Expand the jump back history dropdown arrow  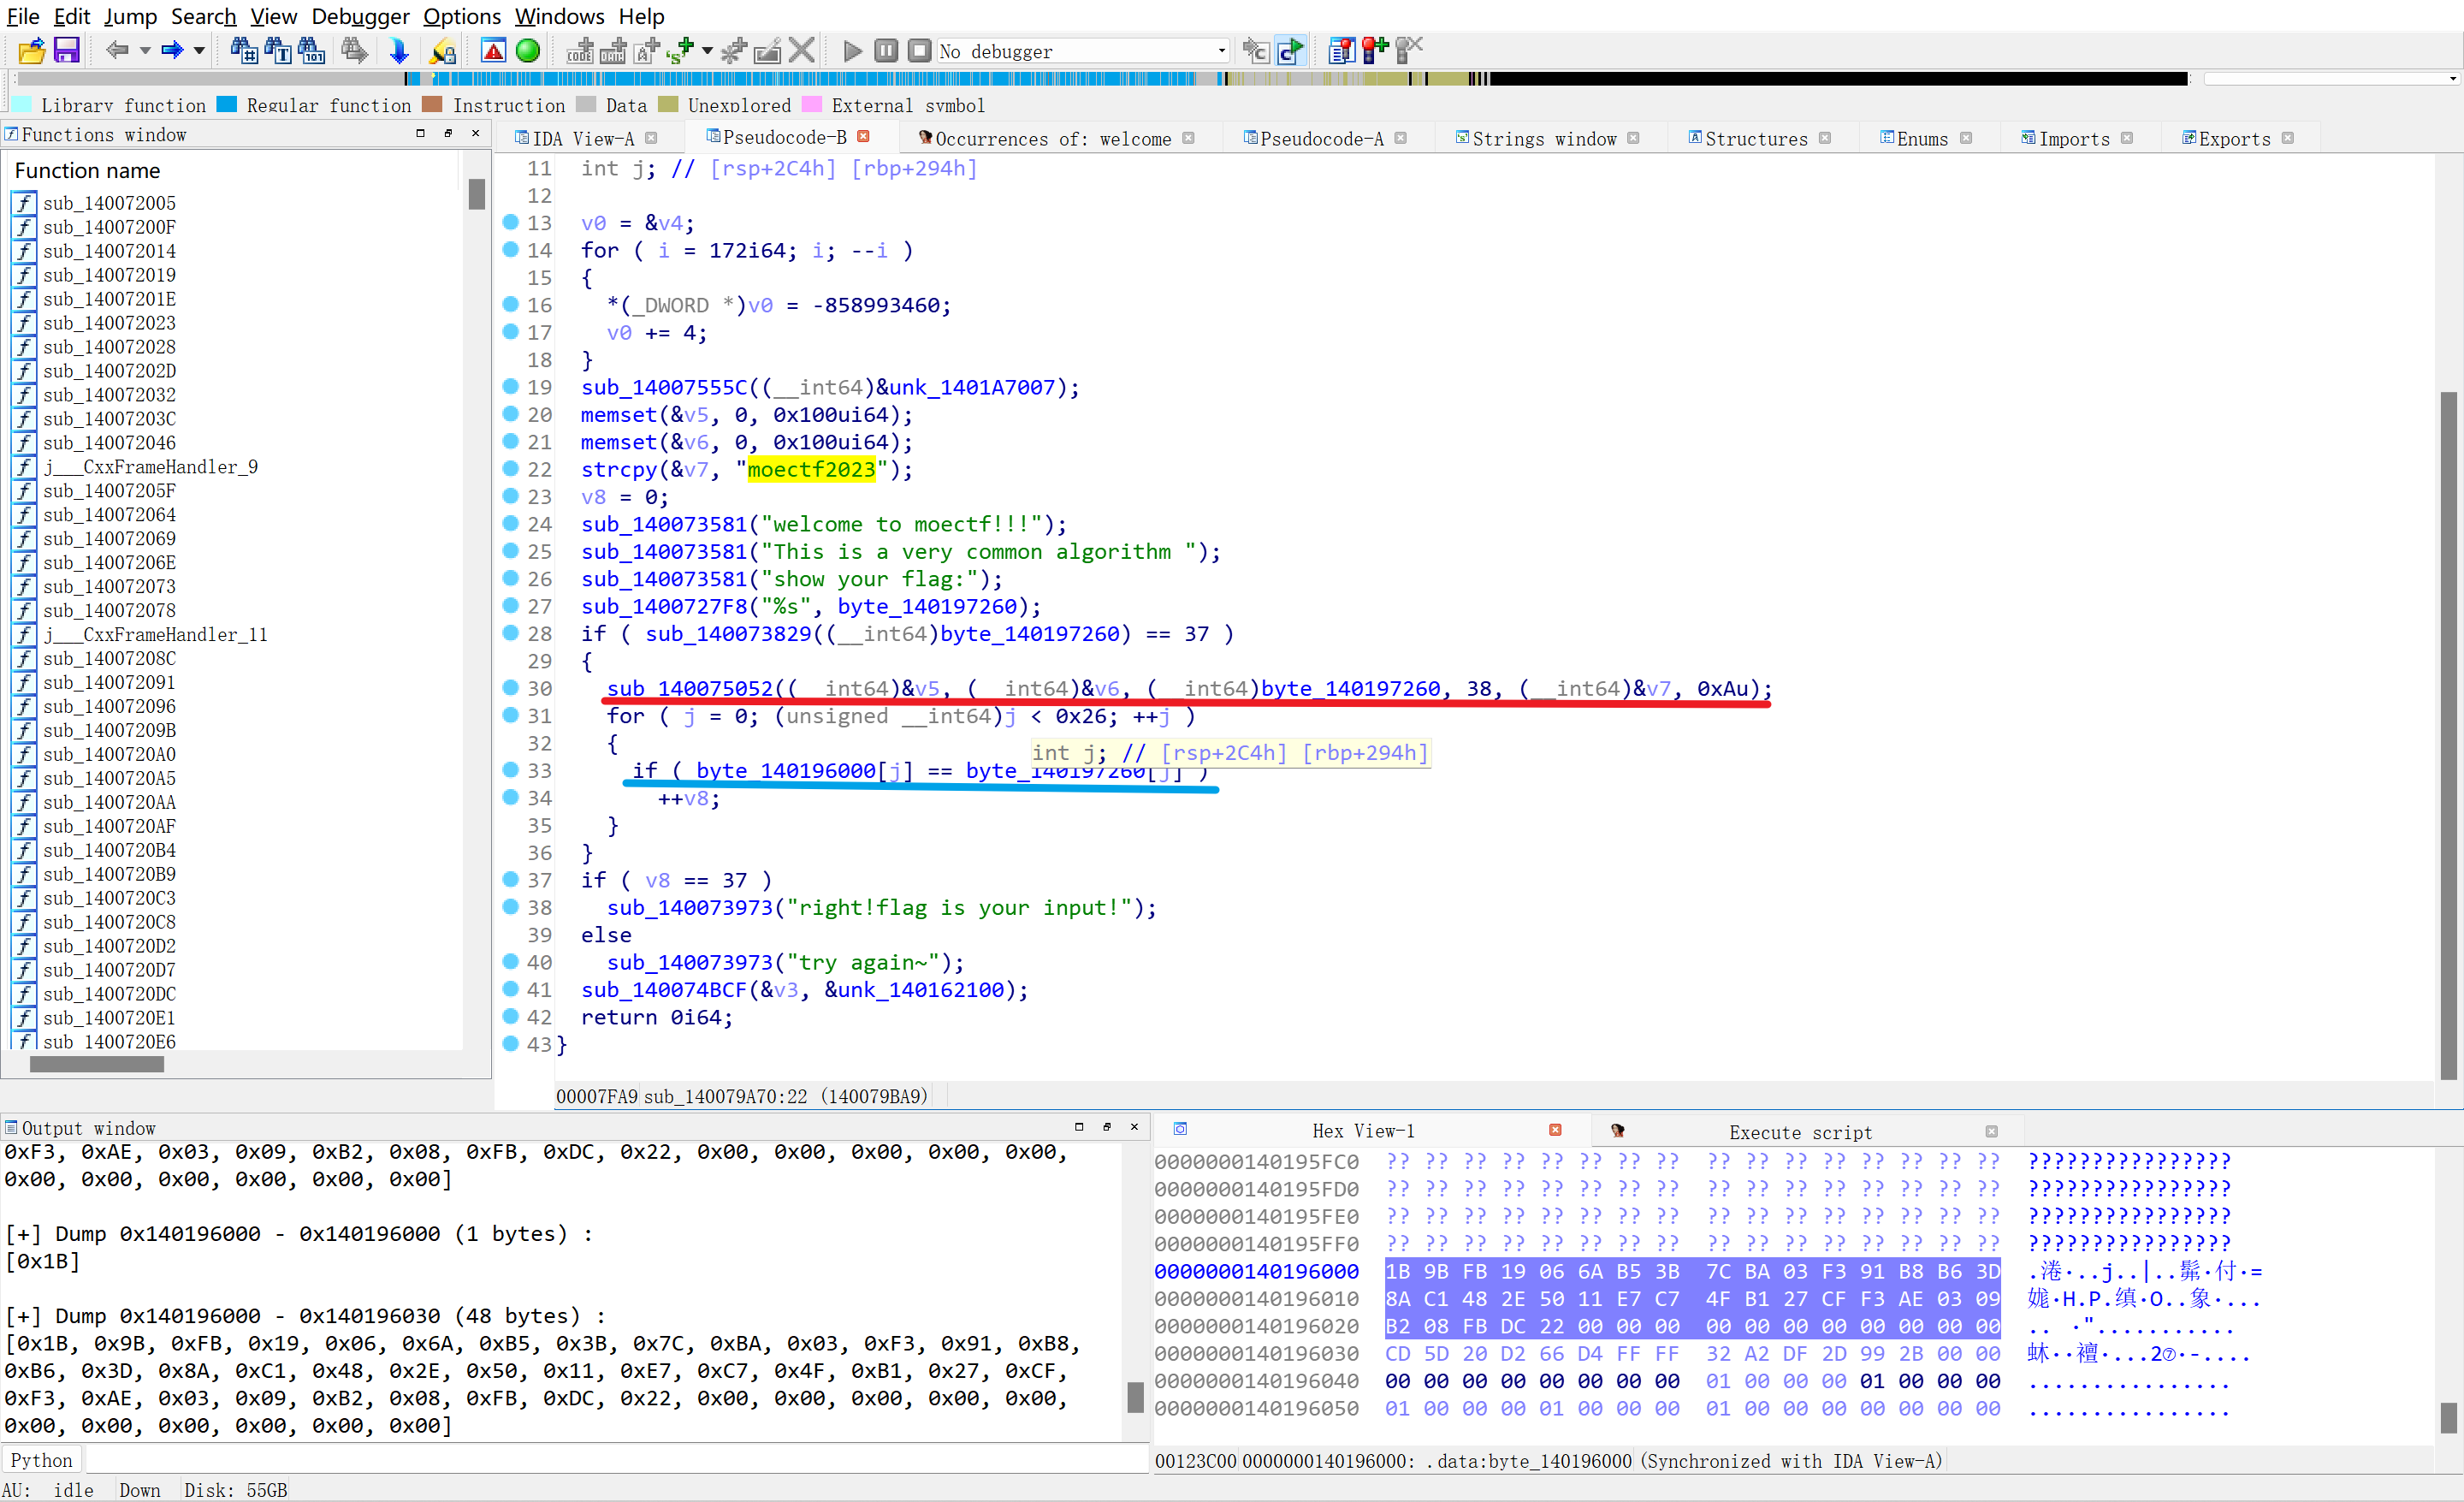point(145,50)
